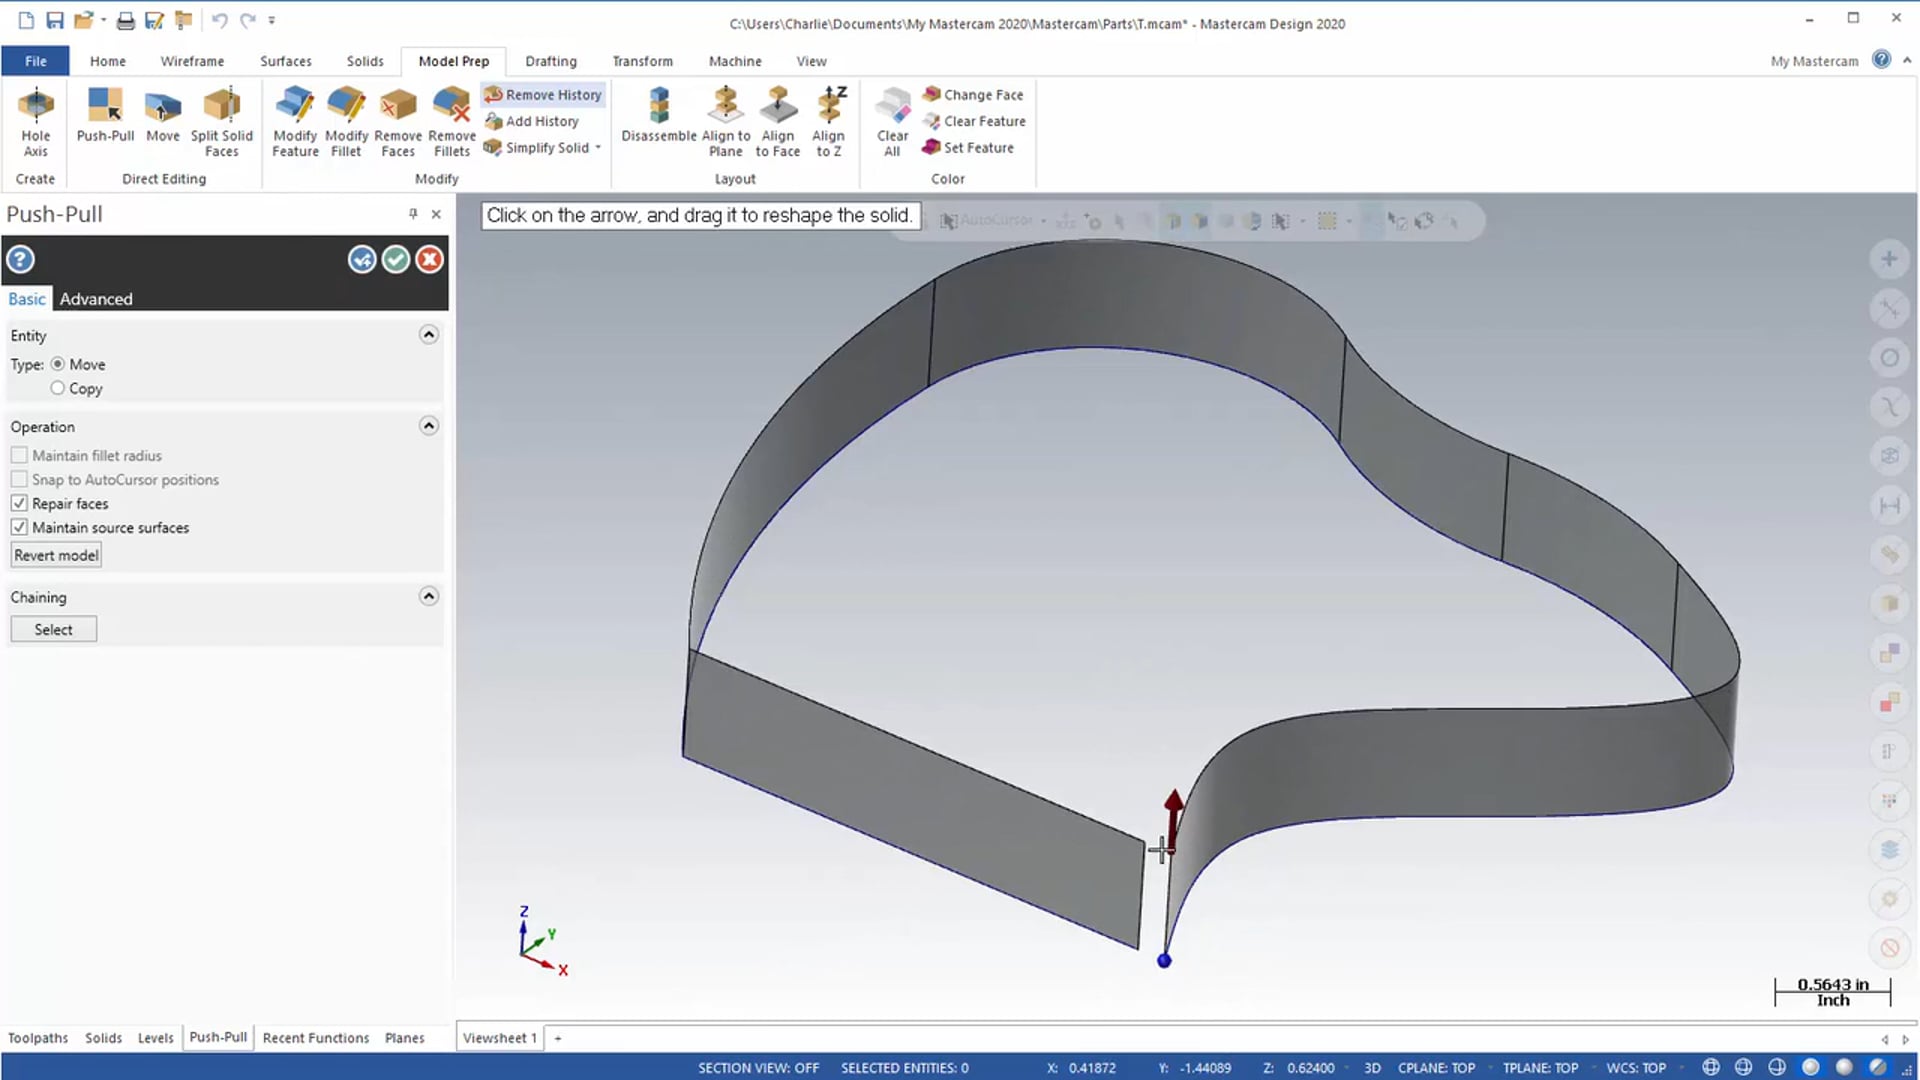
Task: Collapse the Operation section
Action: click(429, 425)
